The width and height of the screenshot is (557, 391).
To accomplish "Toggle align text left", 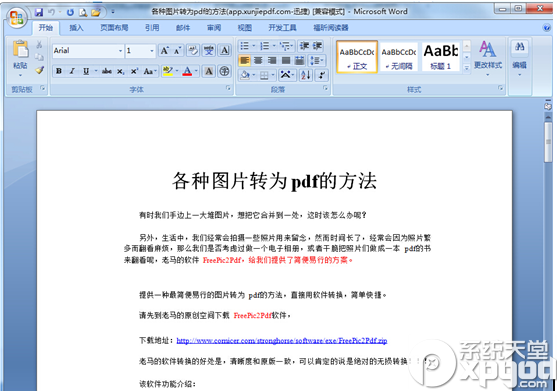I will [x=244, y=60].
